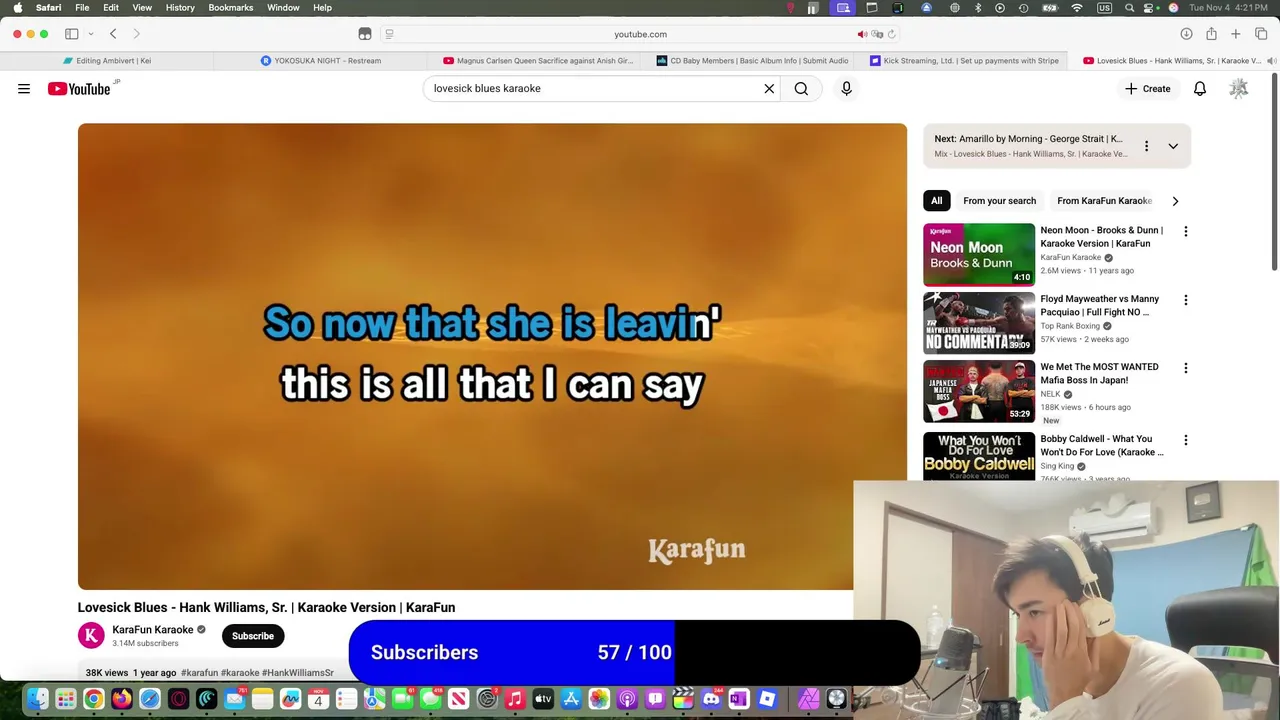Open Firefox from the Dock
Screen dimensions: 1280x720
pyautogui.click(x=121, y=699)
